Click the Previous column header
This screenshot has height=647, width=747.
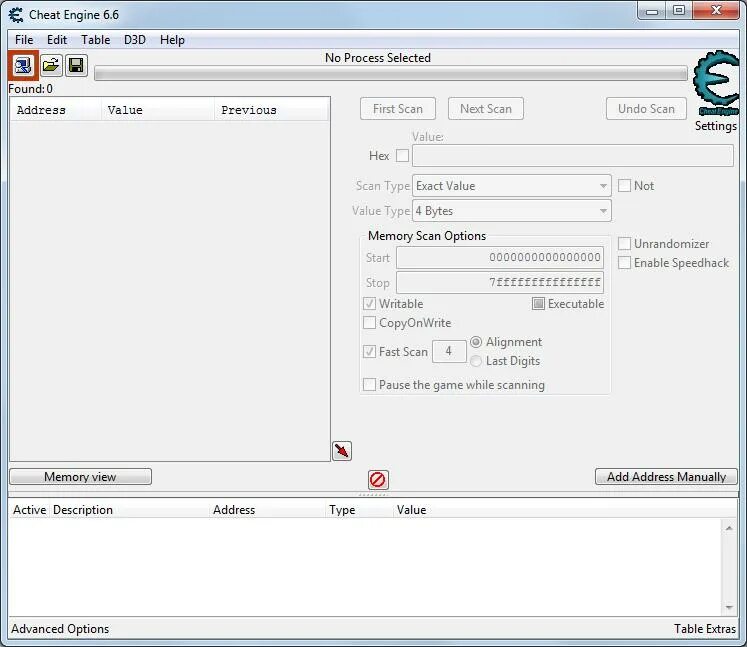pos(272,110)
